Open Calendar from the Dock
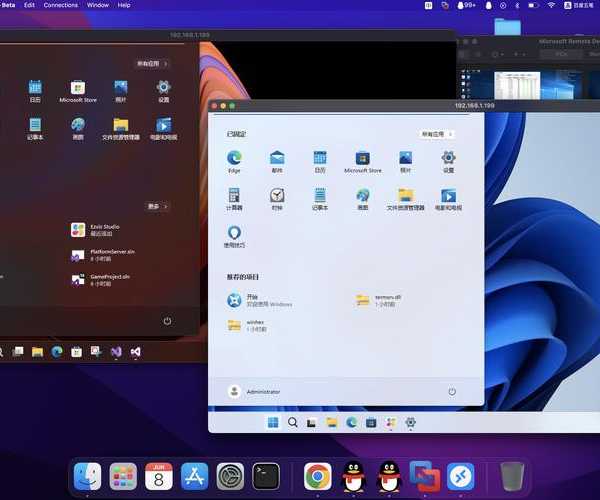 (158, 476)
